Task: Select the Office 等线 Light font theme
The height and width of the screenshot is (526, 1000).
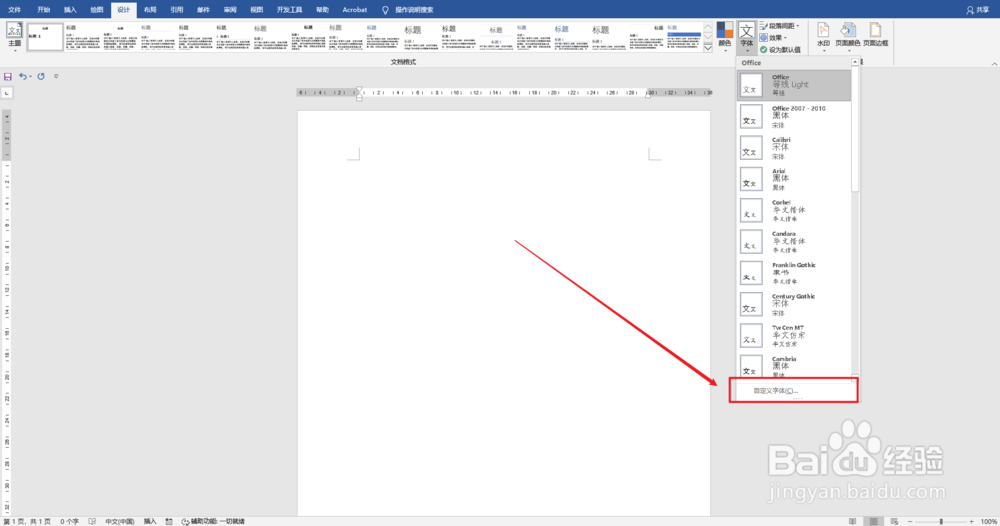Action: (794, 85)
